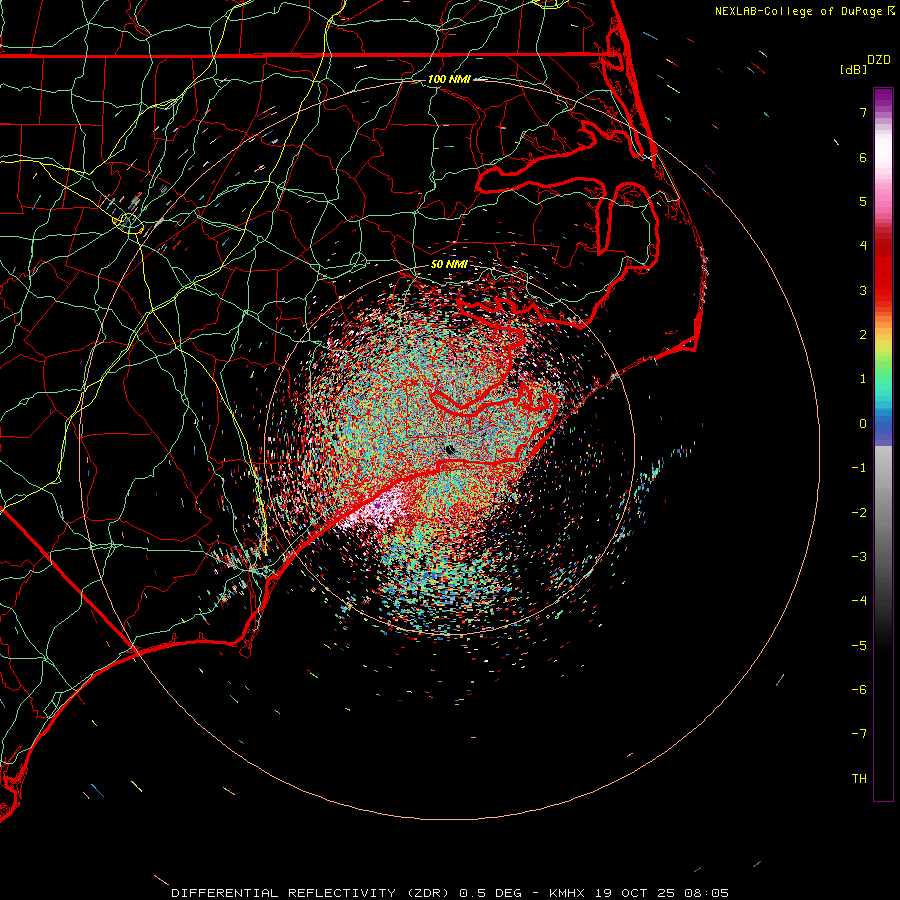
Task: Click the "2" tick label on legend
Action: [x=863, y=335]
